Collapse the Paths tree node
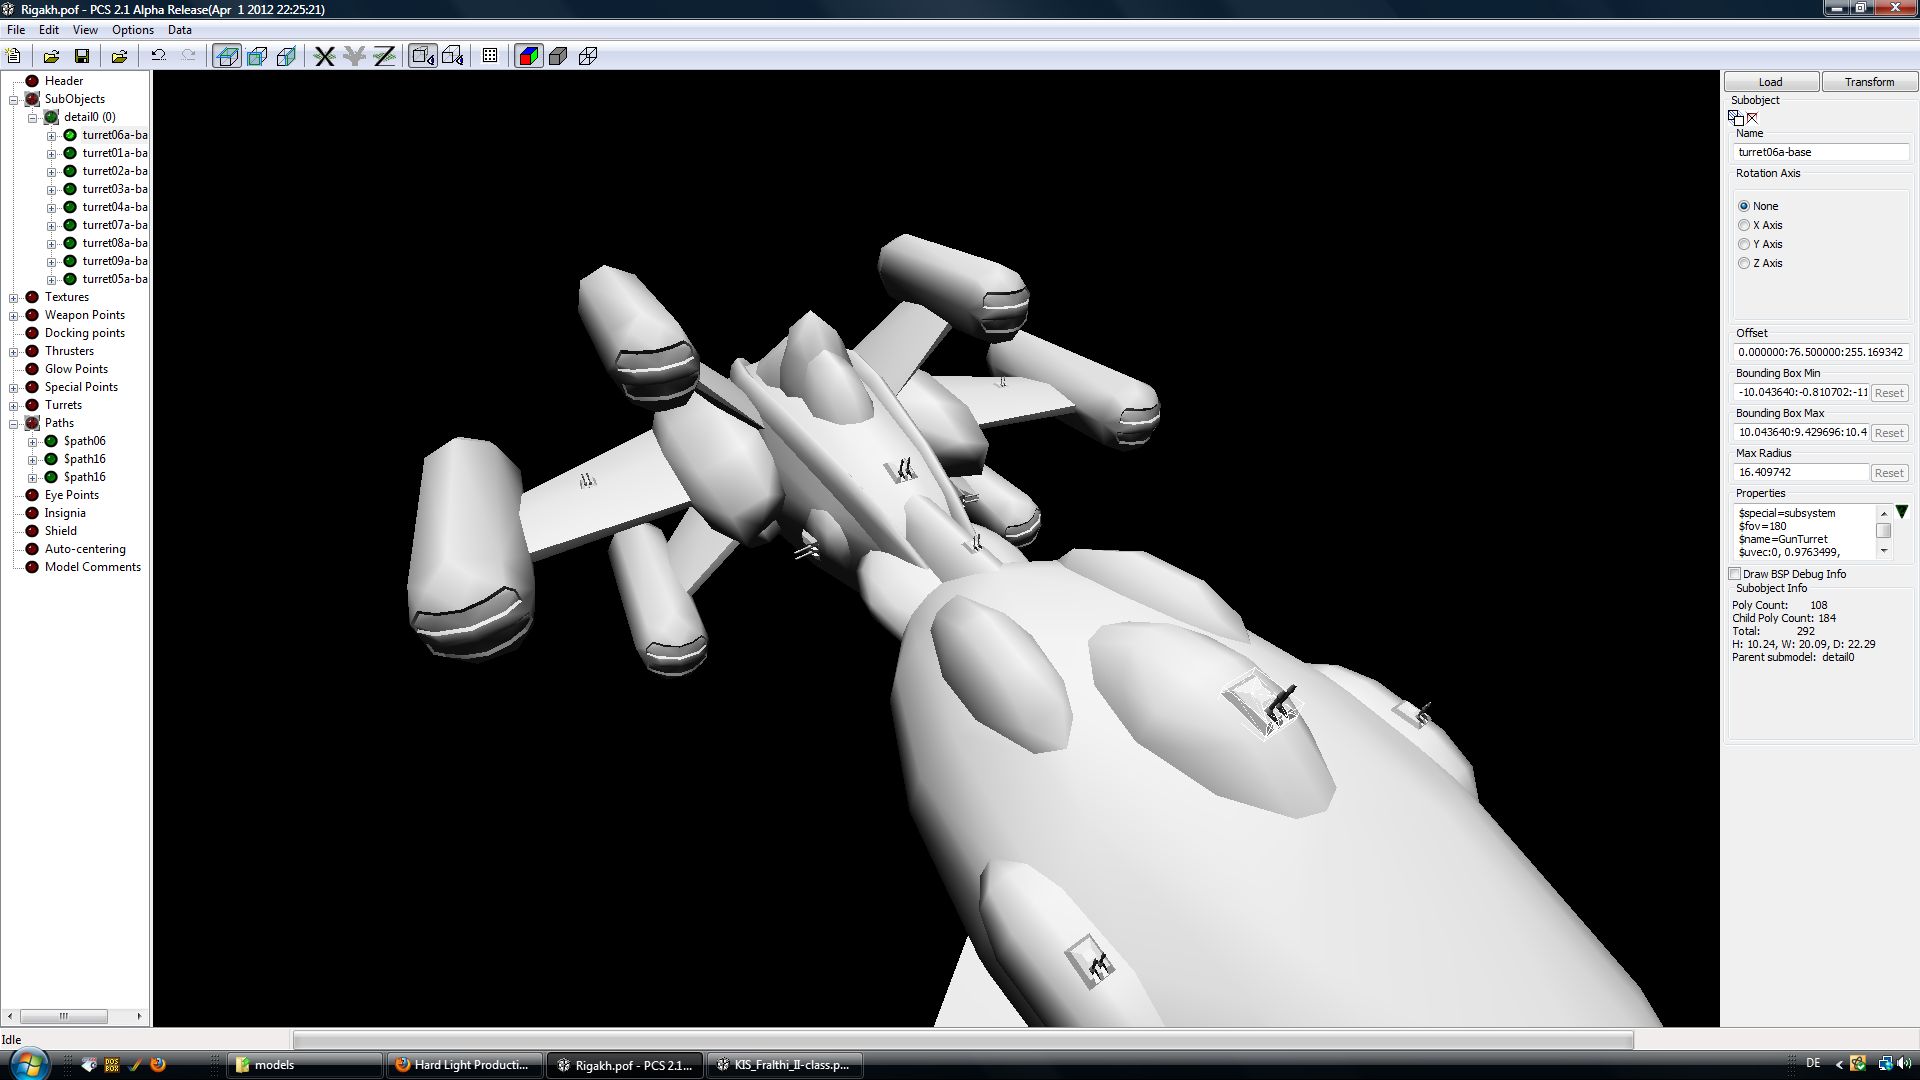 (x=14, y=423)
